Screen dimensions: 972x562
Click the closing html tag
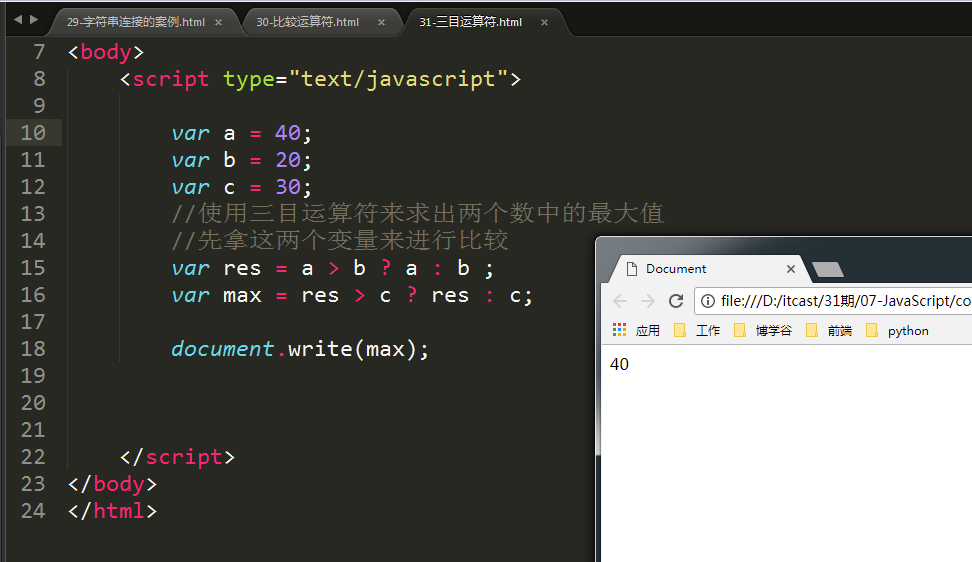point(112,511)
